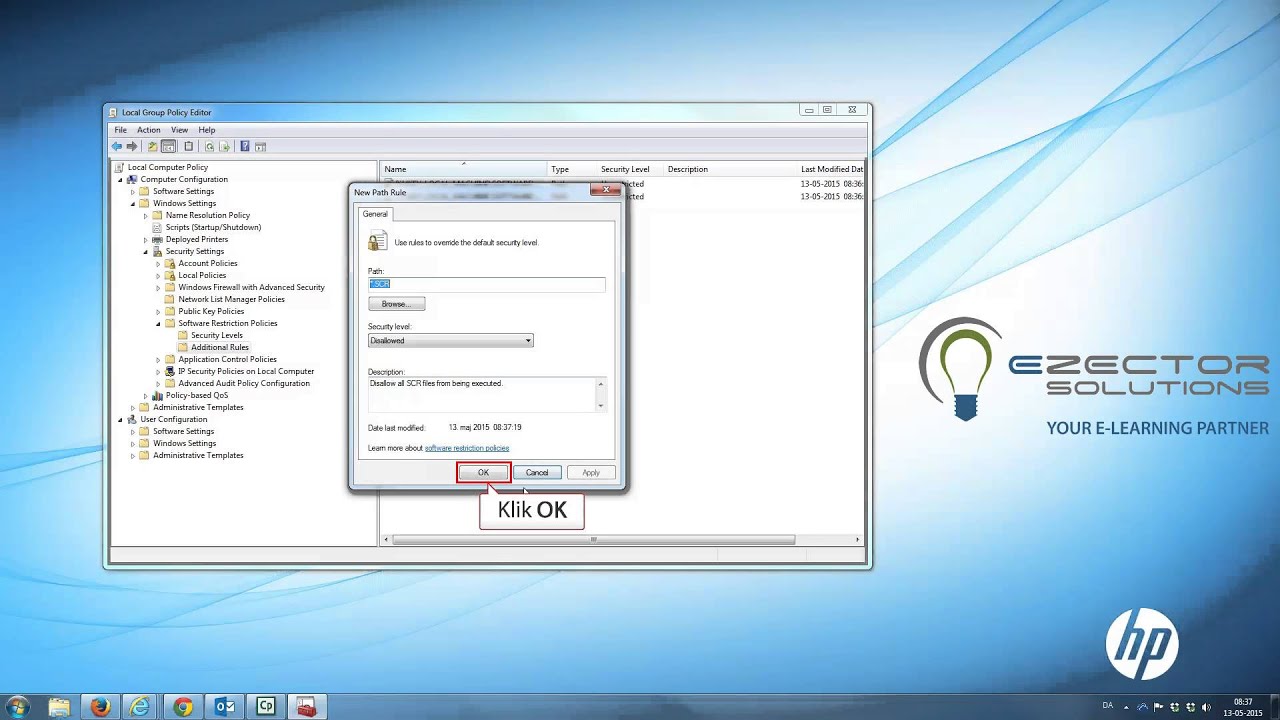
Task: Click the Refresh toolbar icon
Action: (209, 147)
